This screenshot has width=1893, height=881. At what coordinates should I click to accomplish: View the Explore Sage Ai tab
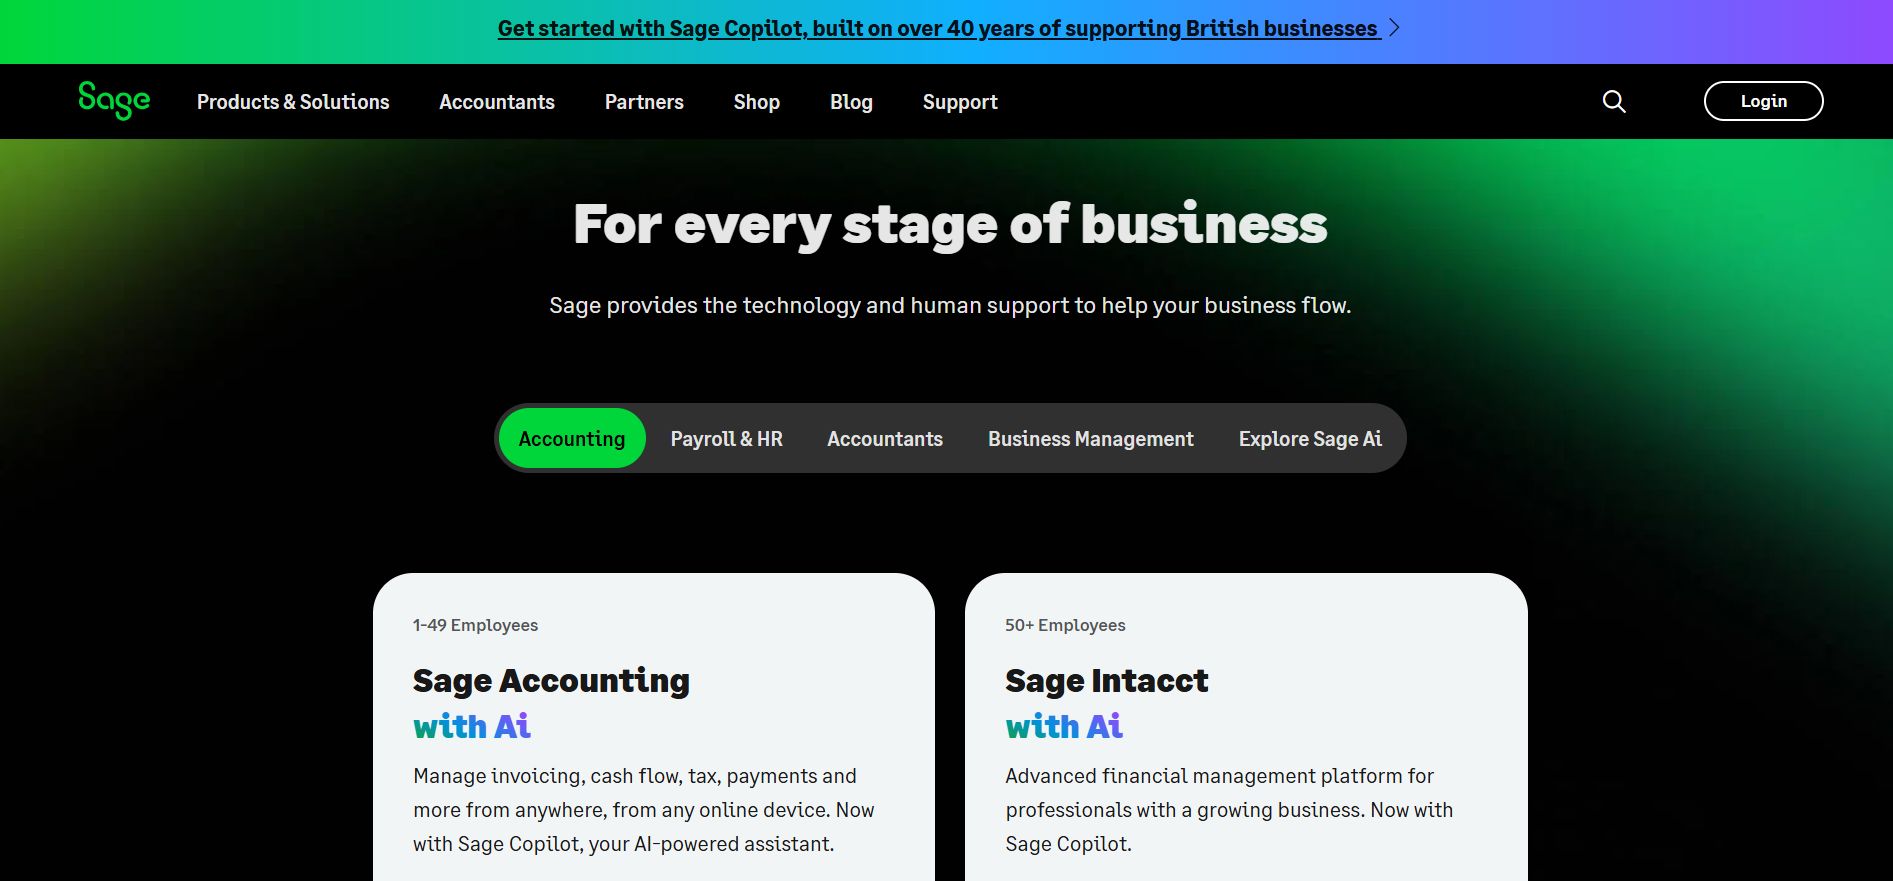(x=1310, y=438)
